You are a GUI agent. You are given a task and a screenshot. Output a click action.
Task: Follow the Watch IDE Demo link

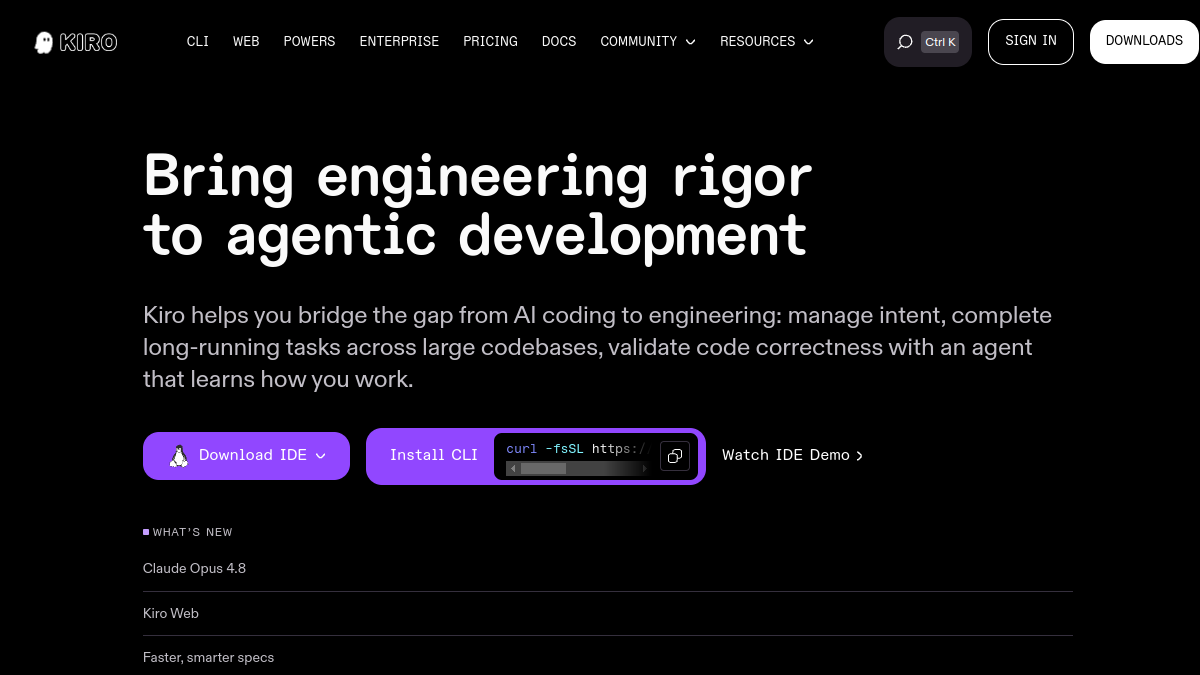(792, 455)
